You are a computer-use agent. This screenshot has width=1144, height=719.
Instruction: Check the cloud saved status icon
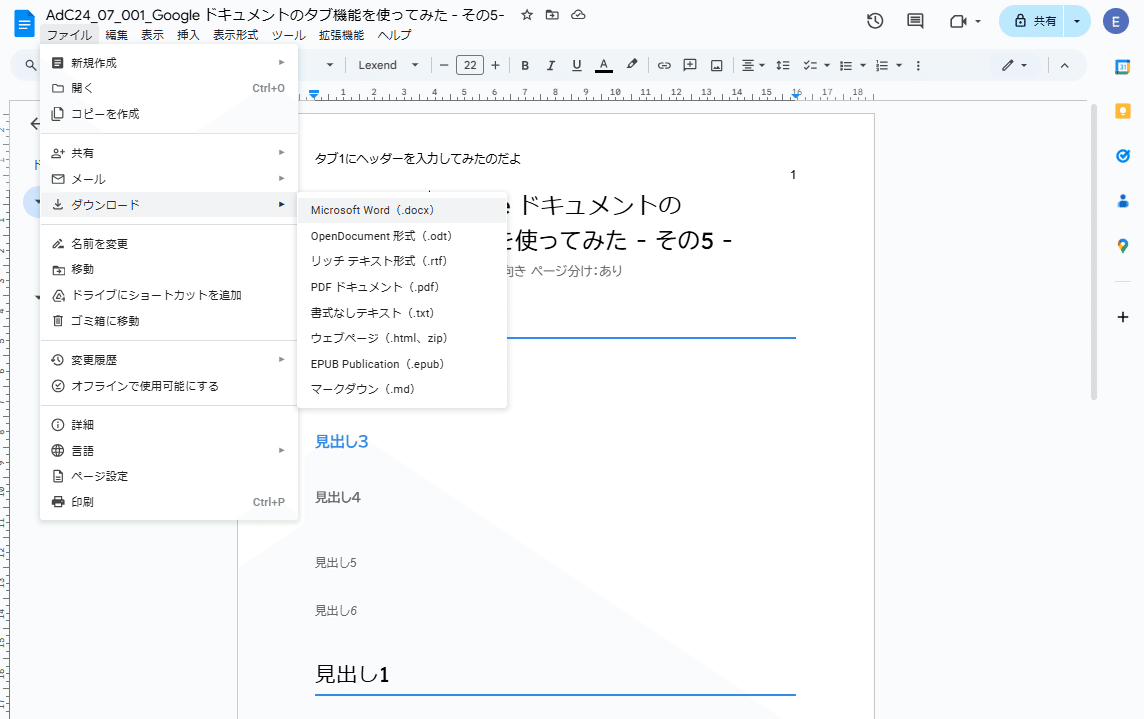click(x=578, y=15)
